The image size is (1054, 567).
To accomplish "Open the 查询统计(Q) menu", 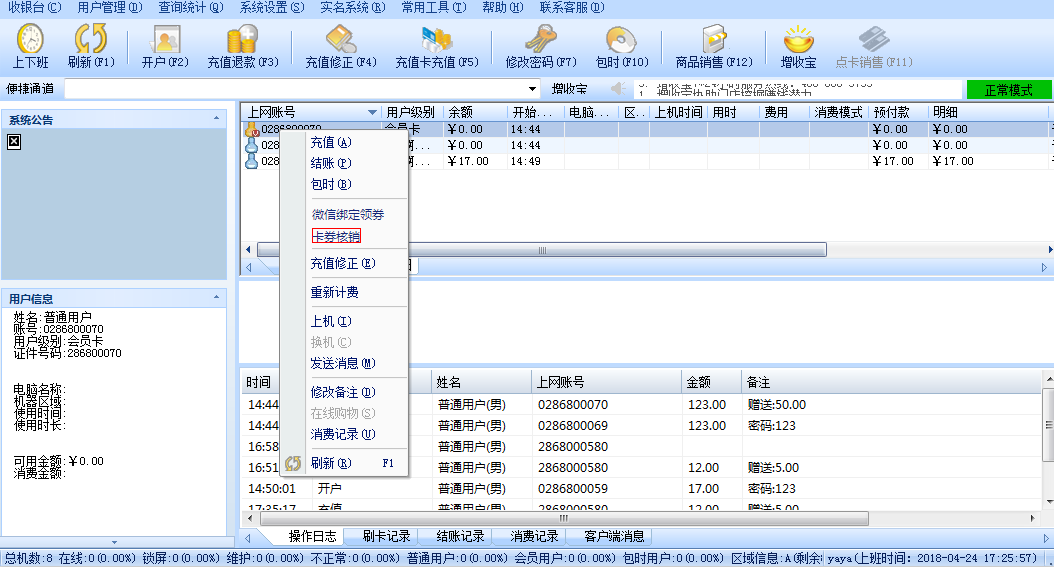I will click(191, 7).
